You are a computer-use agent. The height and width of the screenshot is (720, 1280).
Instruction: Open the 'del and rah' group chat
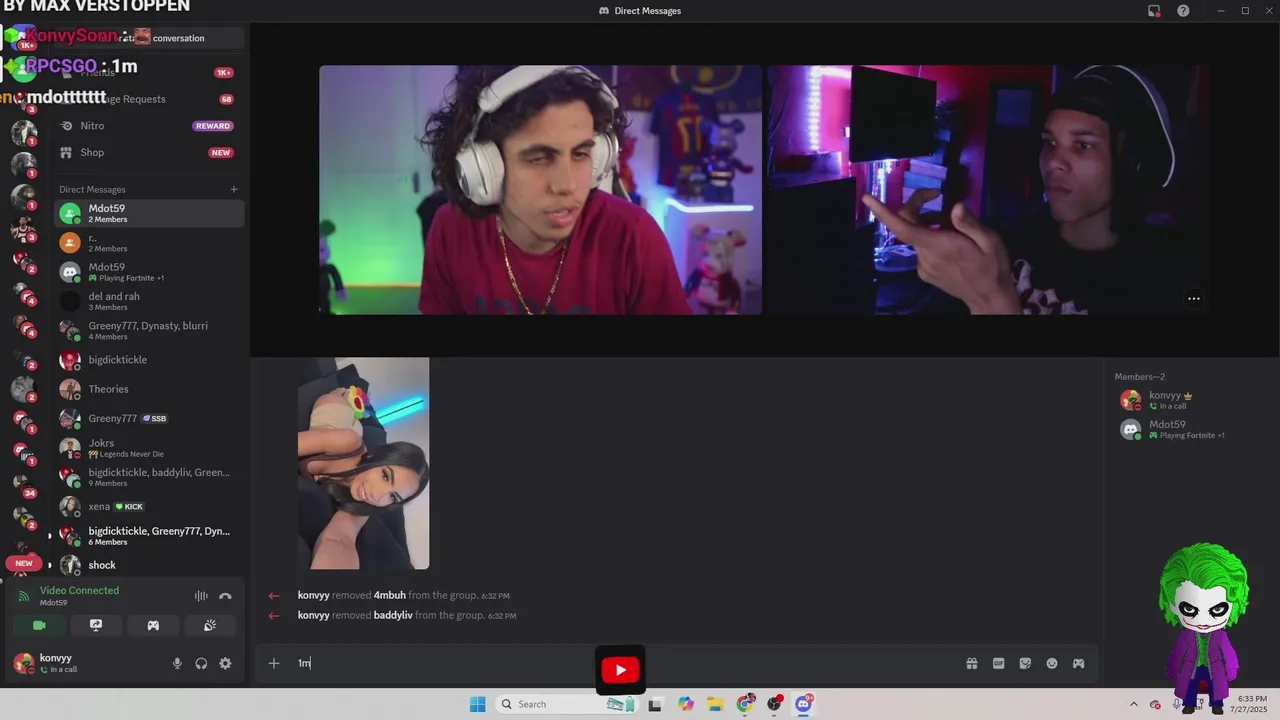coord(149,301)
